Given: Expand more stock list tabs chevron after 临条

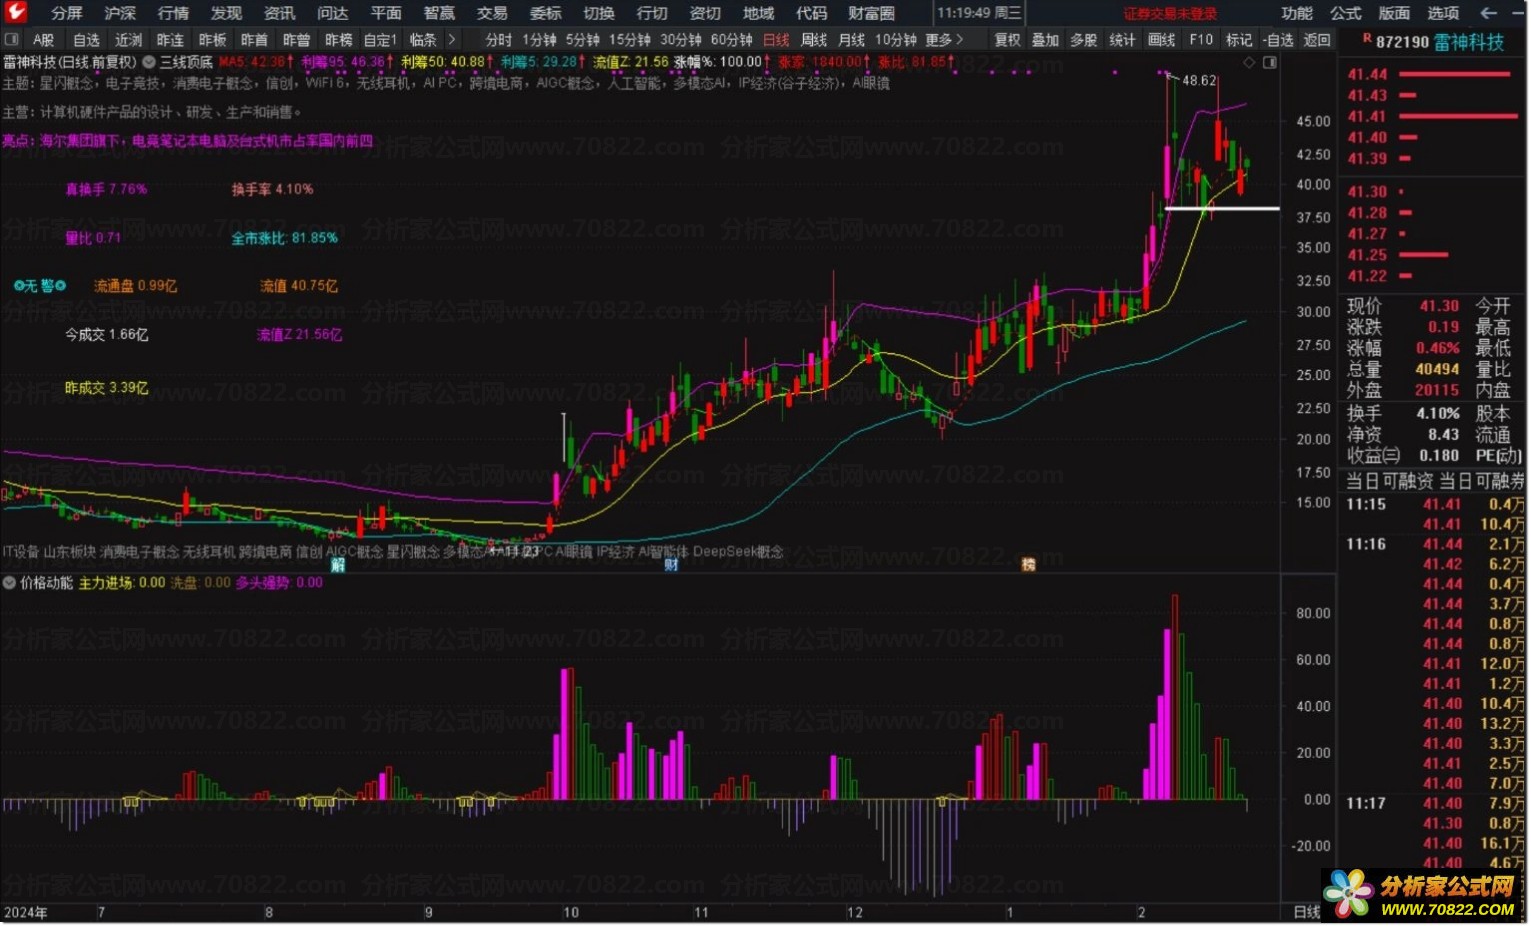Looking at the screenshot, I should click(x=452, y=40).
